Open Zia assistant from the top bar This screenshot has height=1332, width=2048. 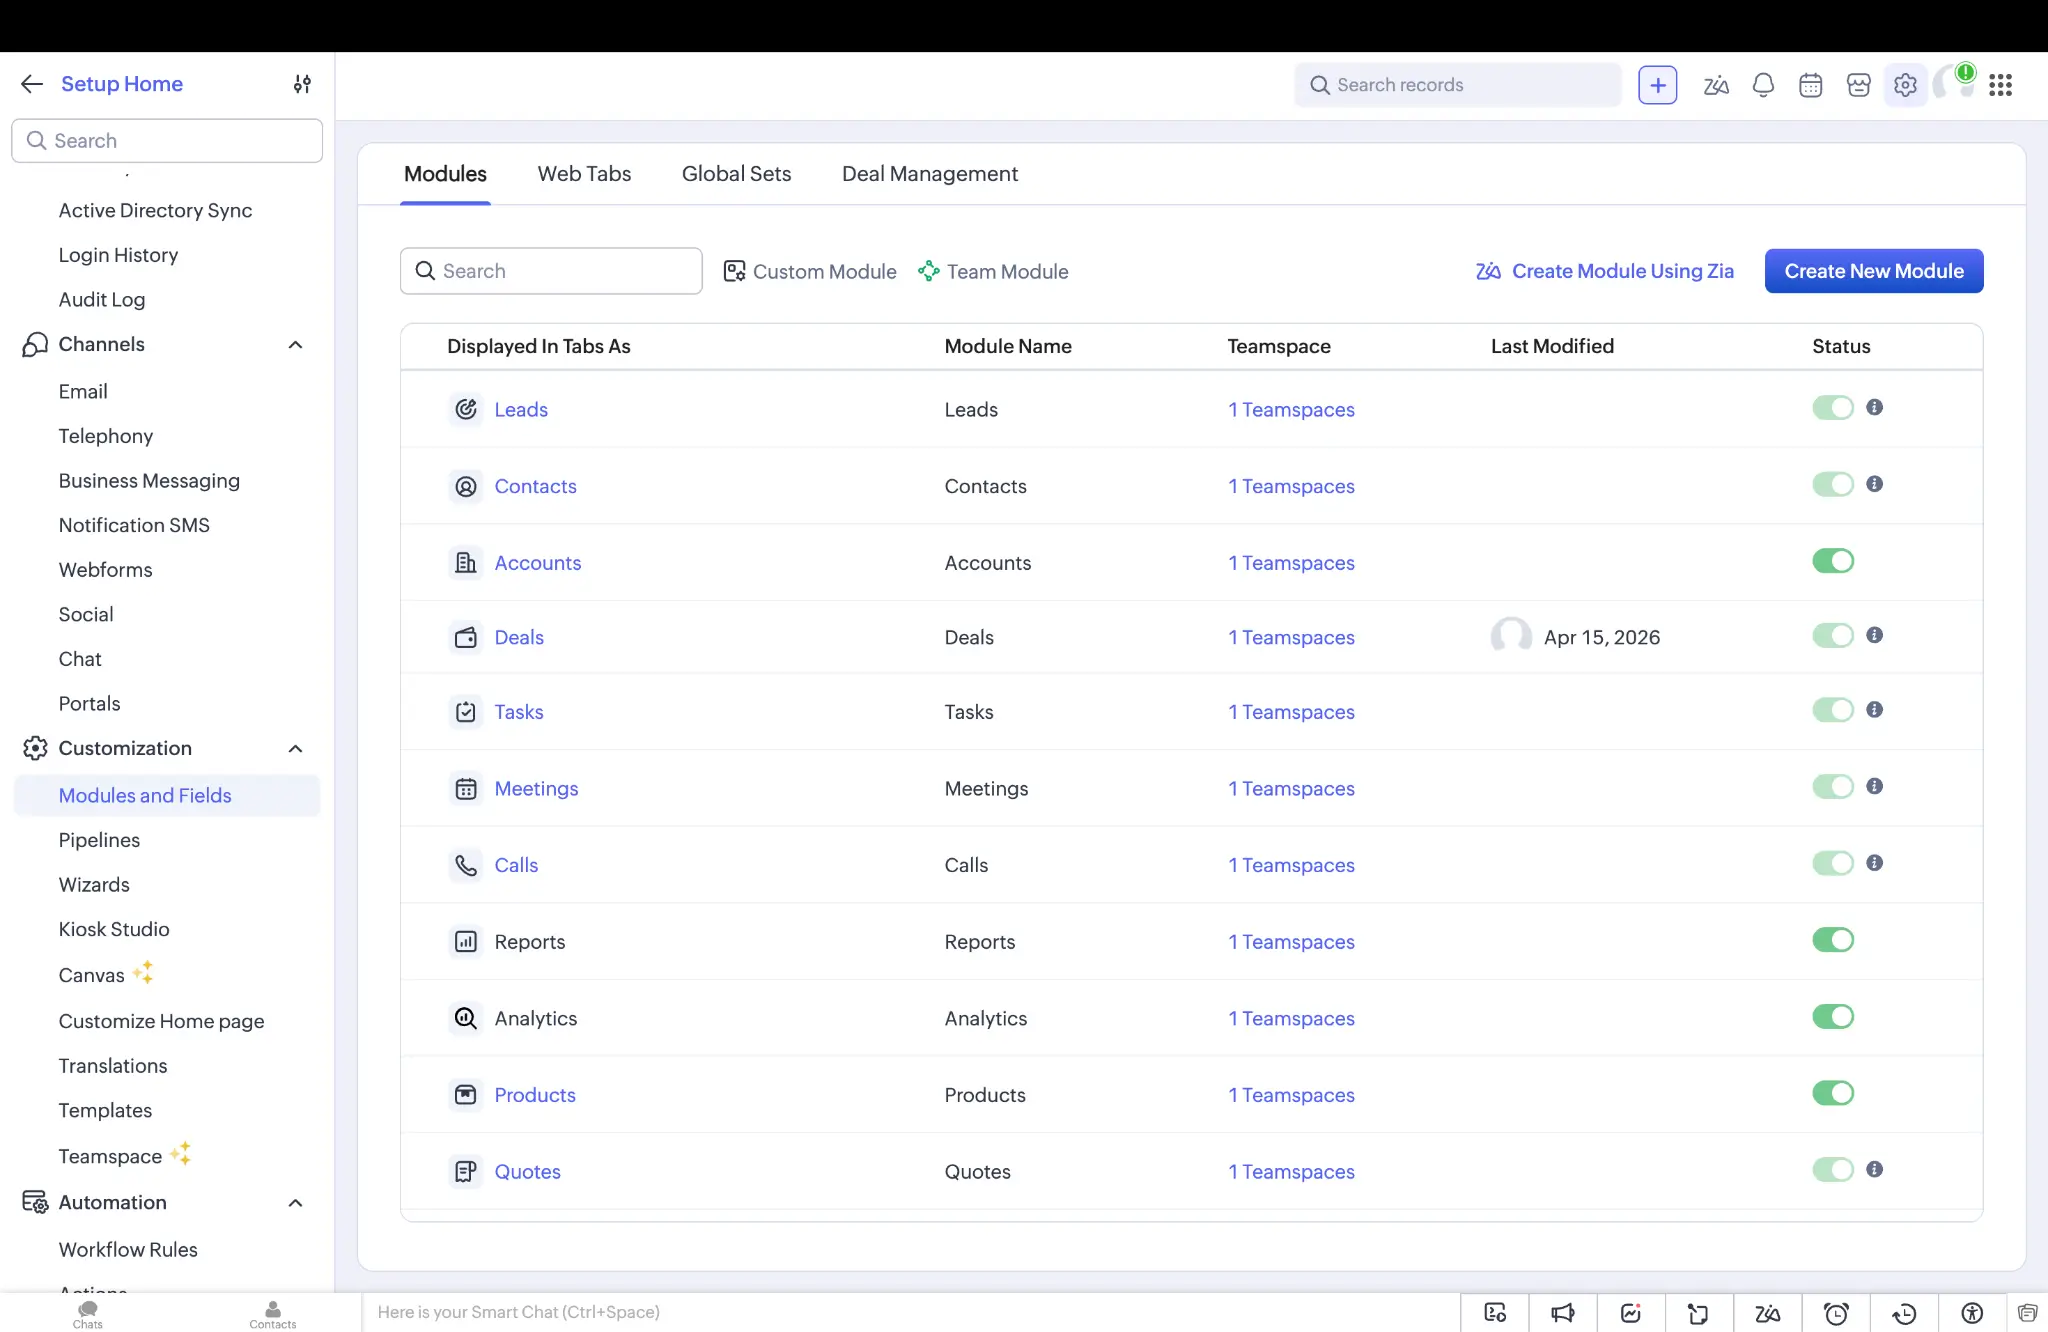click(x=1716, y=84)
